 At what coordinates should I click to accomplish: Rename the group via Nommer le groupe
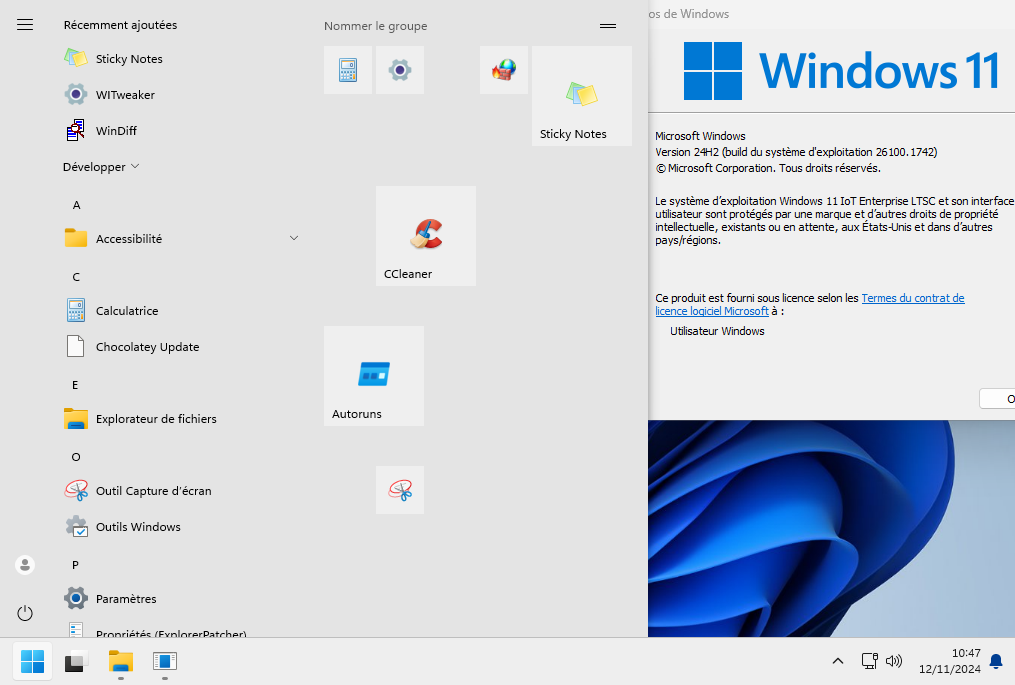[375, 26]
